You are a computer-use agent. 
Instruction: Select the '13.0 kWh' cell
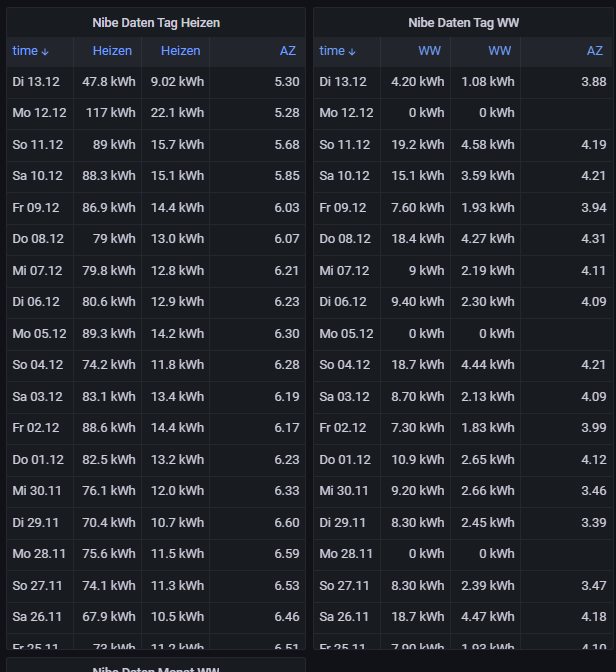(177, 239)
